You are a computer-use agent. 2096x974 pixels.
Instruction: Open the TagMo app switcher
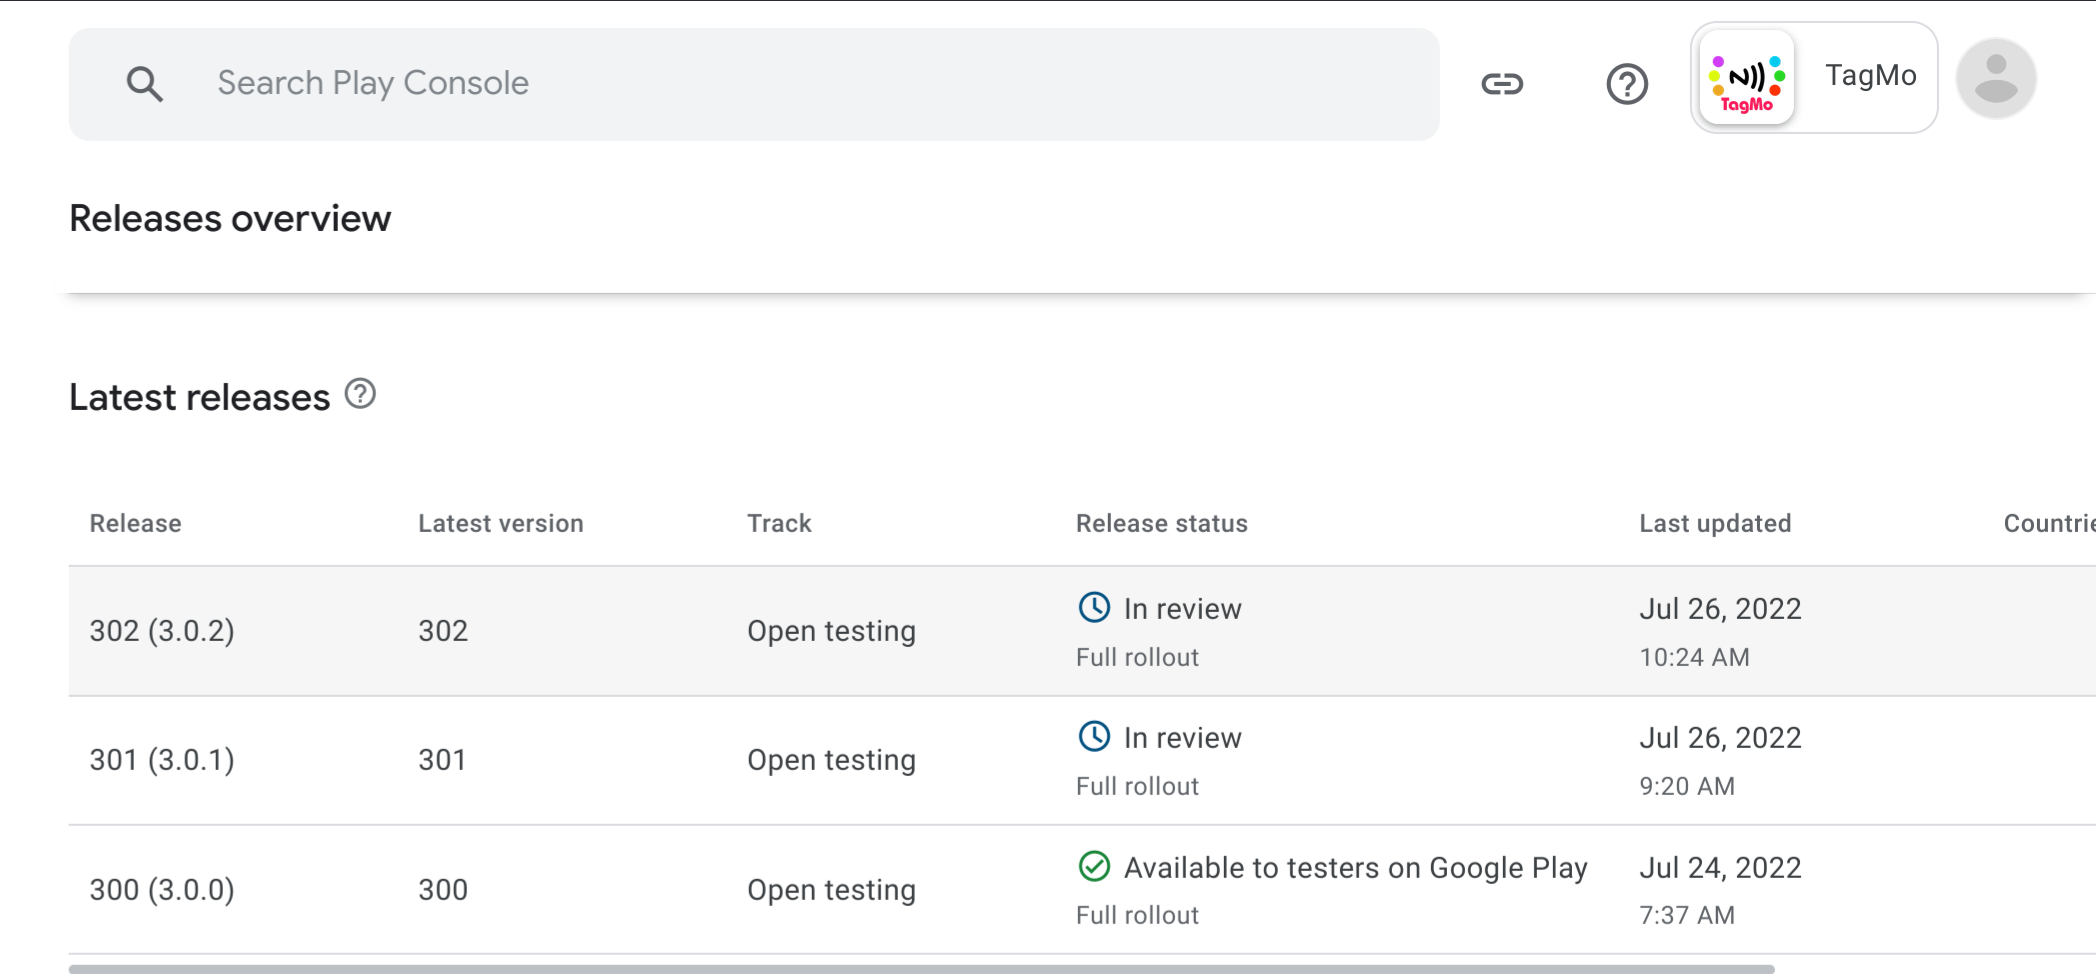1870,77
